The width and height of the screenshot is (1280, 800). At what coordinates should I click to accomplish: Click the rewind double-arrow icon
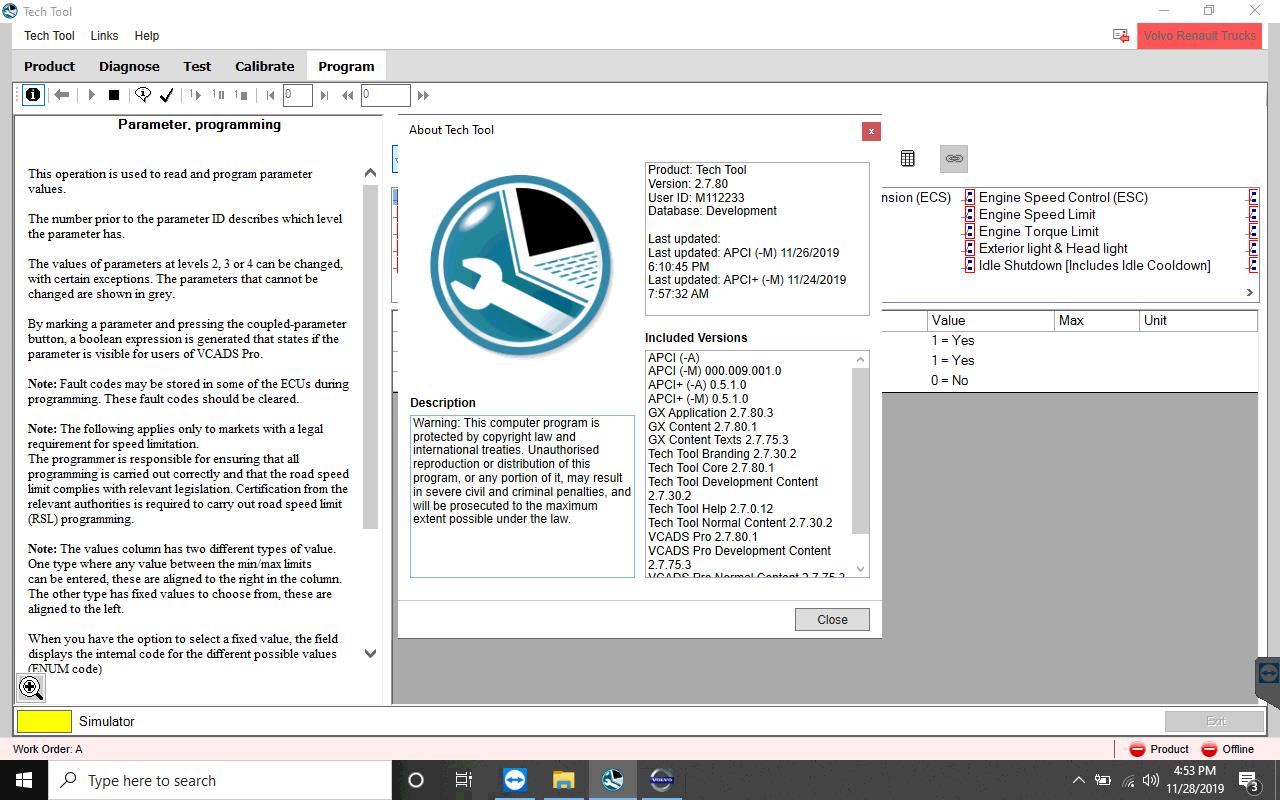tap(348, 95)
